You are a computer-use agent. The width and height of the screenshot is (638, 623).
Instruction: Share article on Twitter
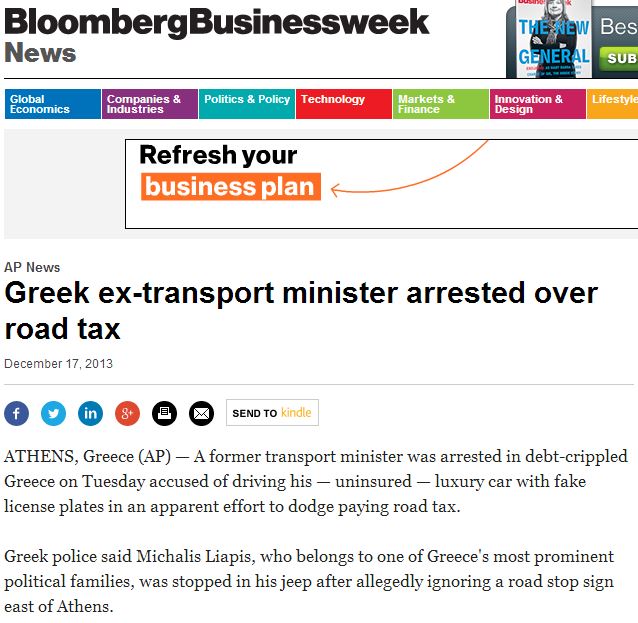click(53, 412)
